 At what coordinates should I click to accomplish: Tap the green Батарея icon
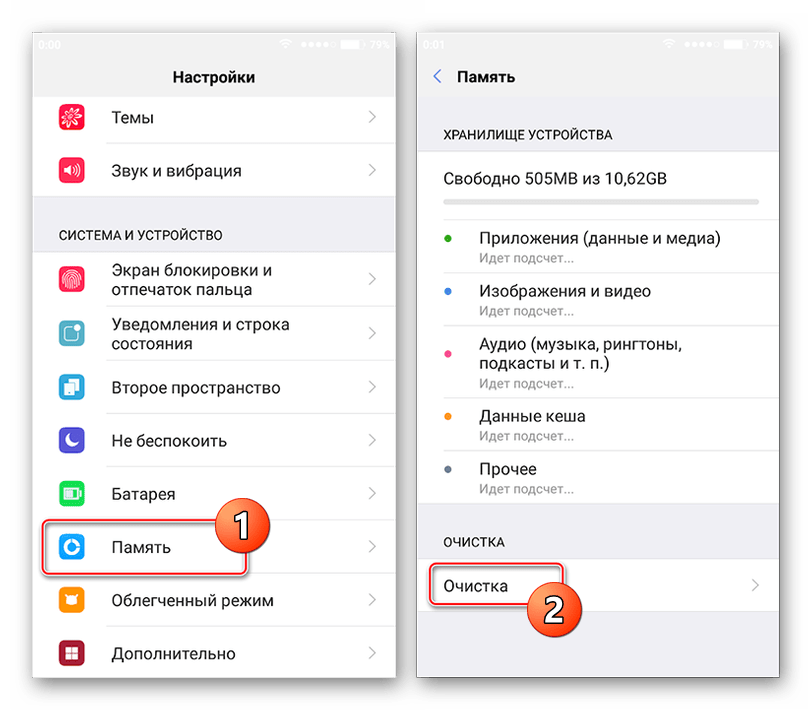71,494
